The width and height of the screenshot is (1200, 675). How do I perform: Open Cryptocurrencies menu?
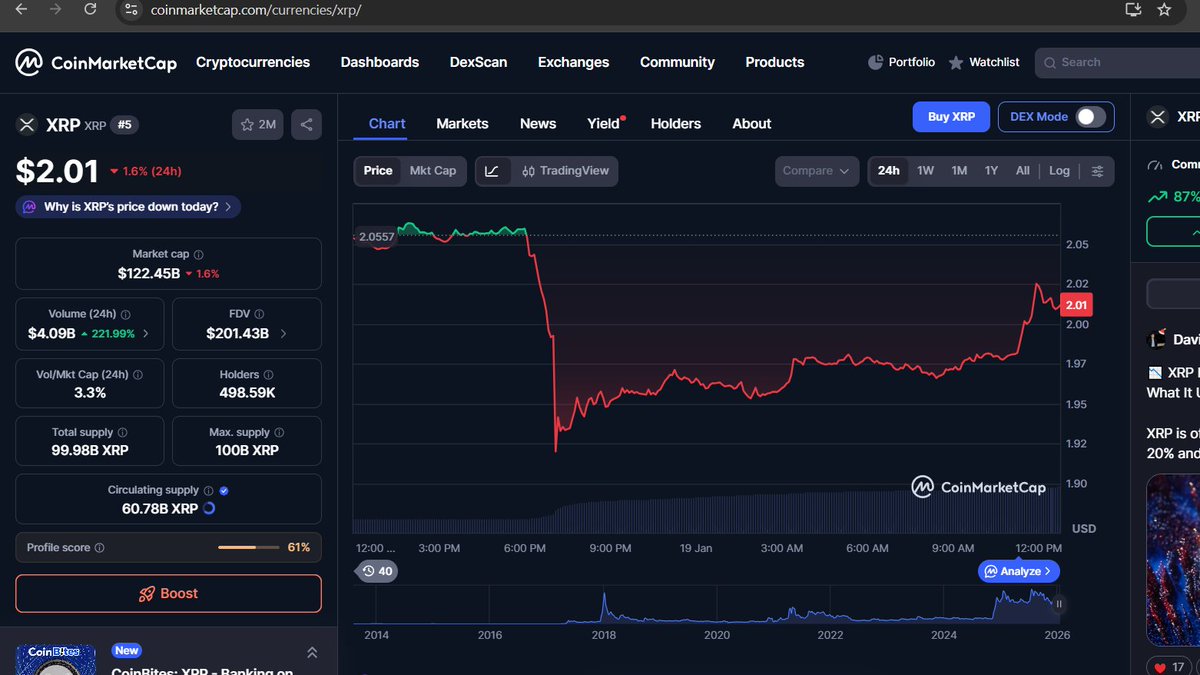click(253, 62)
